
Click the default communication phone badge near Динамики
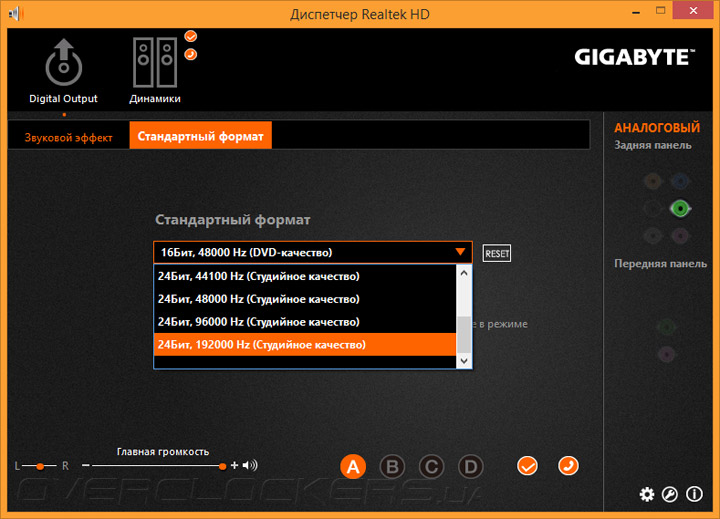tap(191, 55)
